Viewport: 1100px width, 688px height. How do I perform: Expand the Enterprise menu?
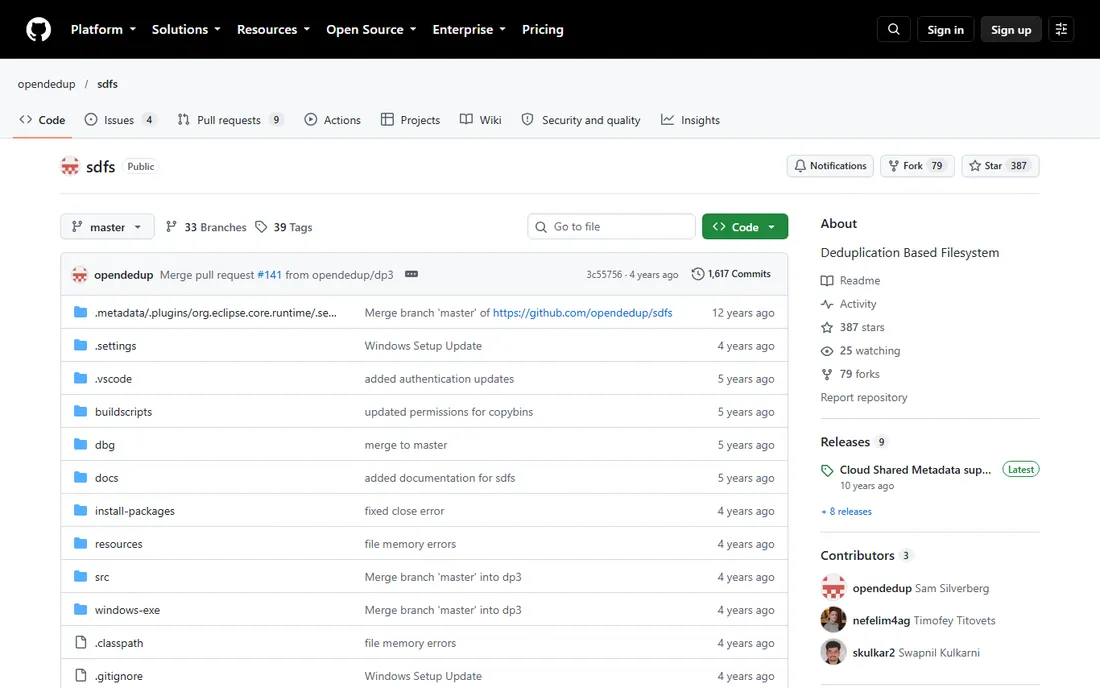[469, 29]
